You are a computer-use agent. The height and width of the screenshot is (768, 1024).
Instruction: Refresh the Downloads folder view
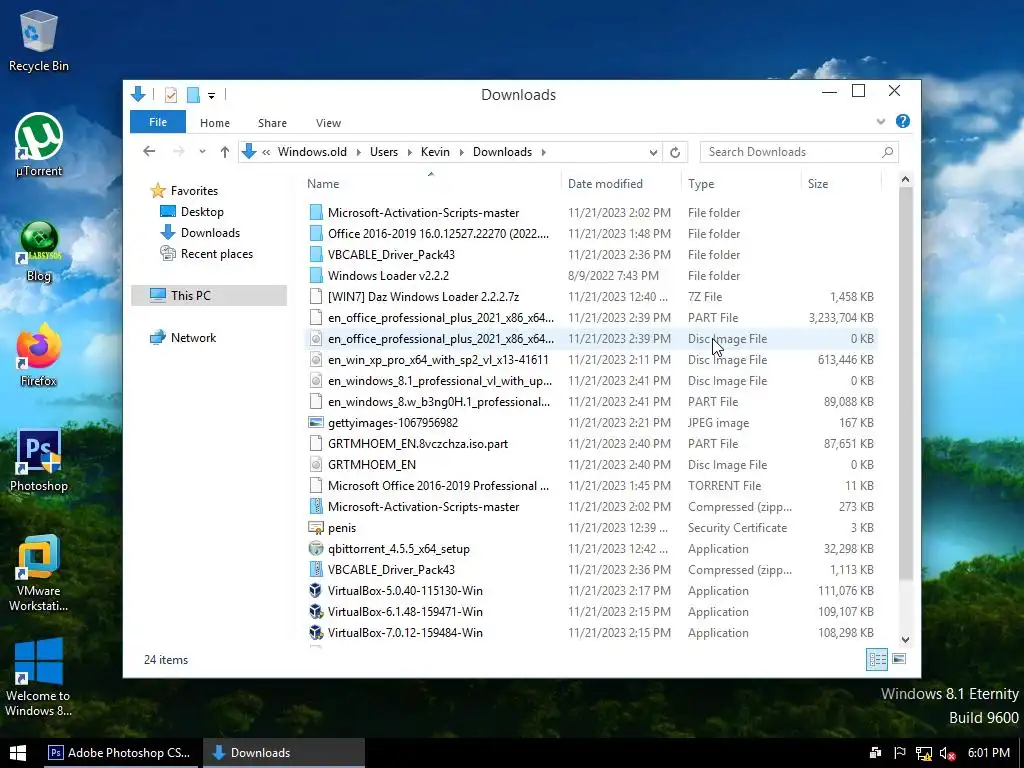point(675,152)
